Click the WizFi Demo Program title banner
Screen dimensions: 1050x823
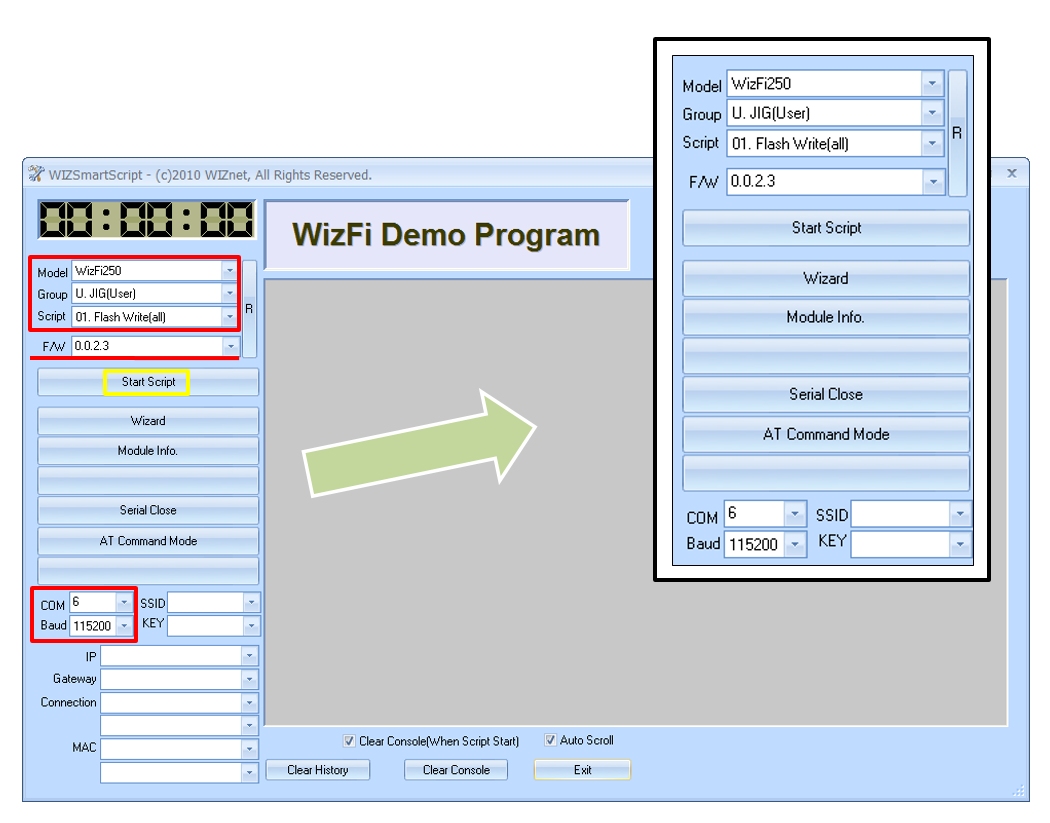447,235
